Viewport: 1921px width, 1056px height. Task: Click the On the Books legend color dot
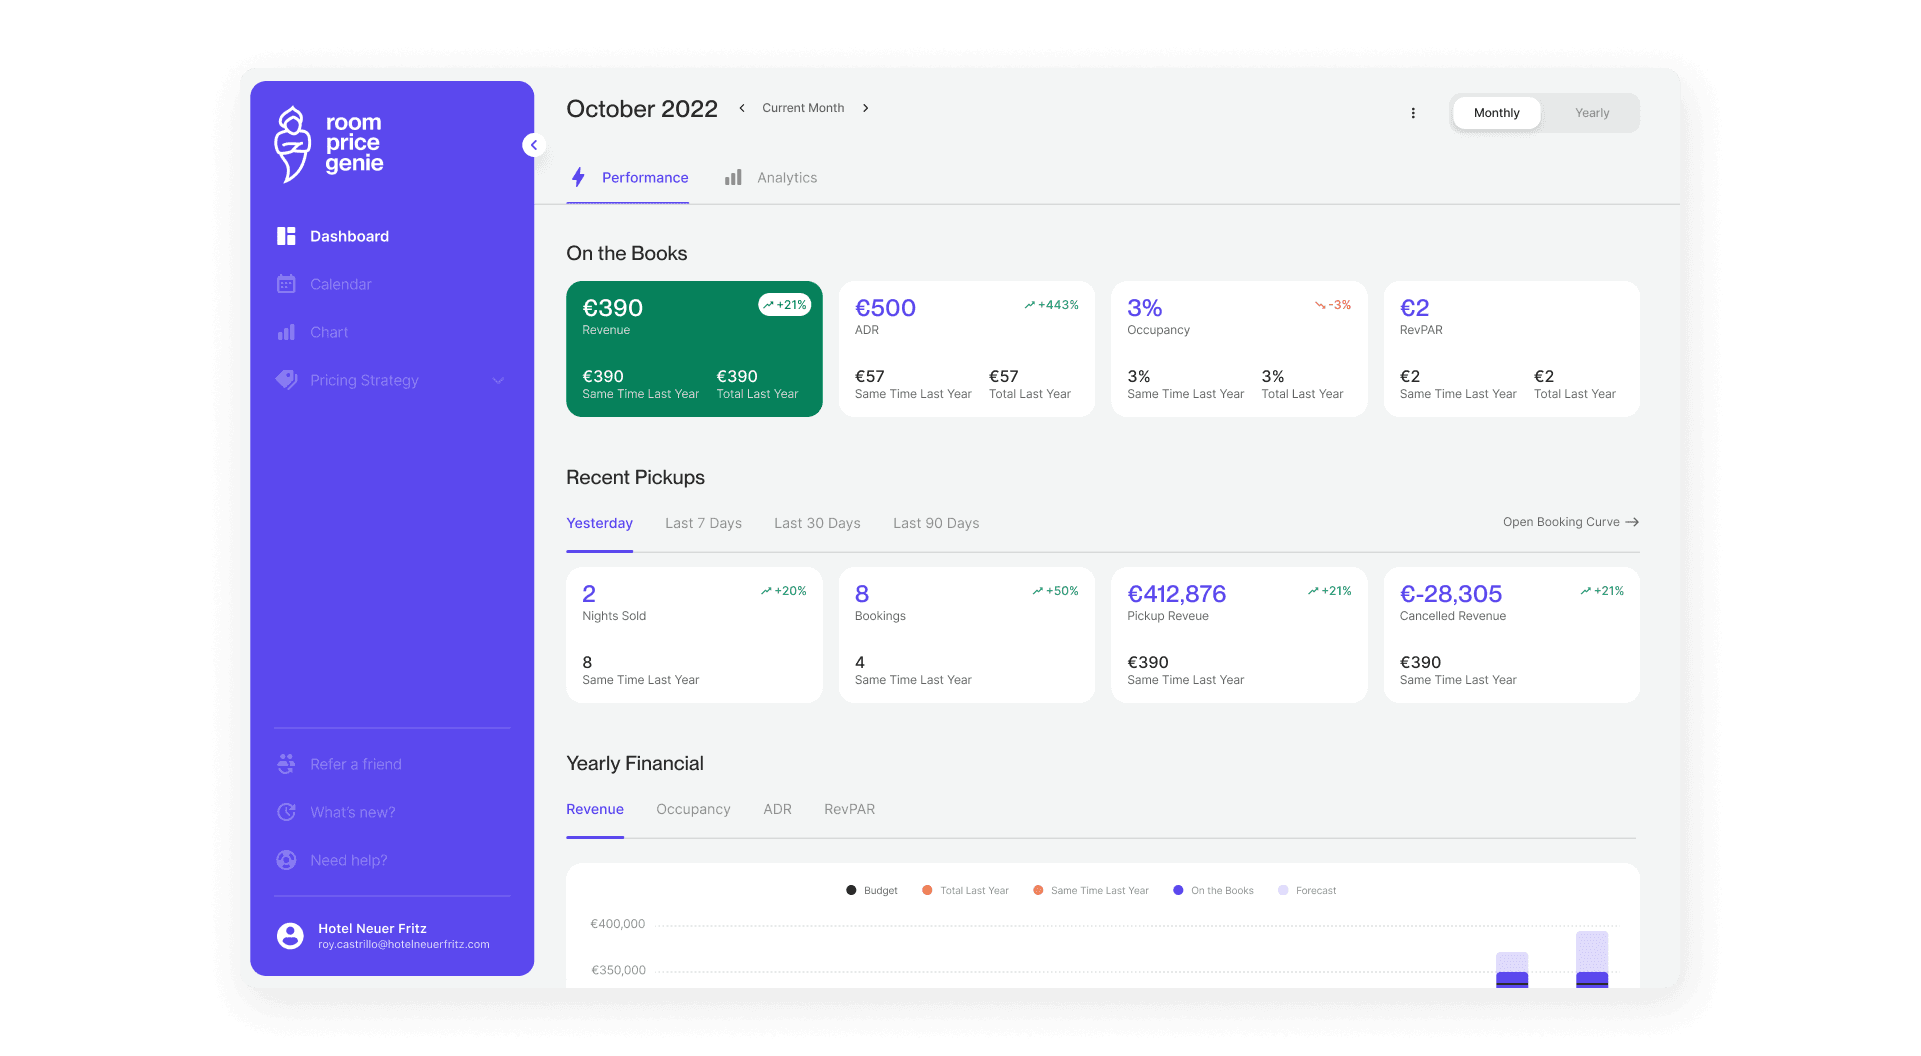[1178, 890]
